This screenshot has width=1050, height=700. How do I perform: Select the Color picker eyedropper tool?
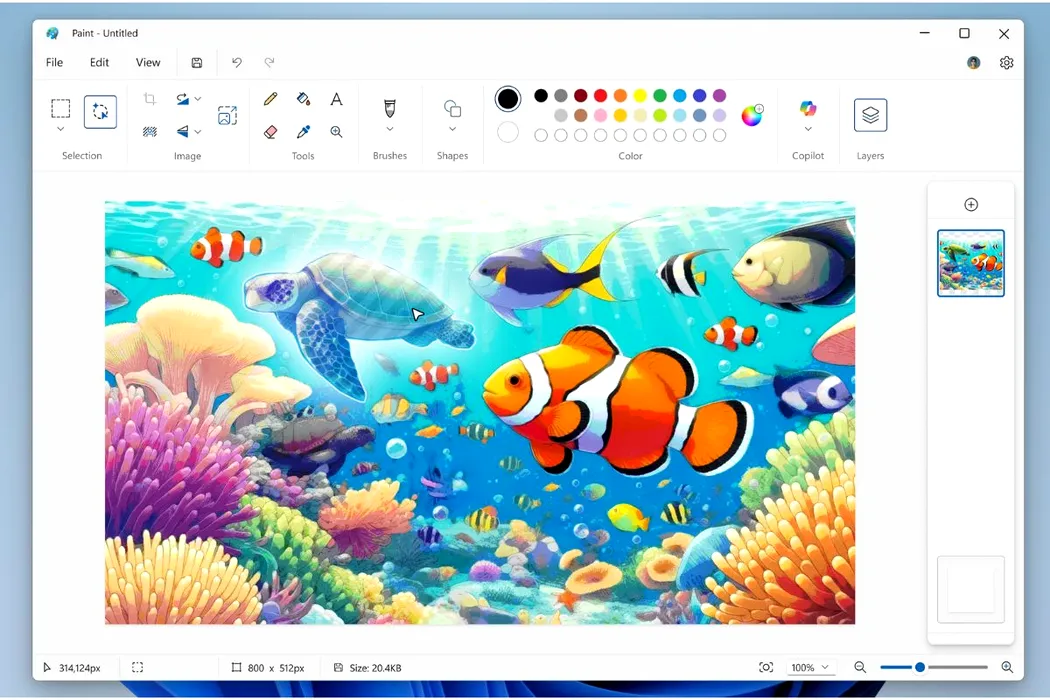(303, 132)
